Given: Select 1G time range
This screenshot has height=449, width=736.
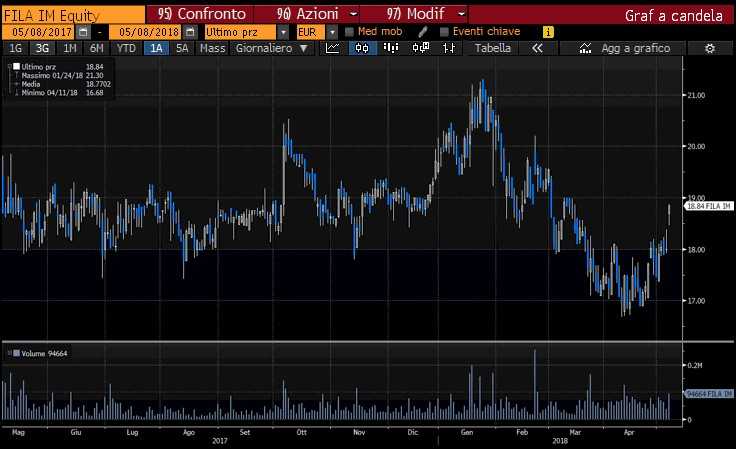Looking at the screenshot, I should (x=15, y=48).
